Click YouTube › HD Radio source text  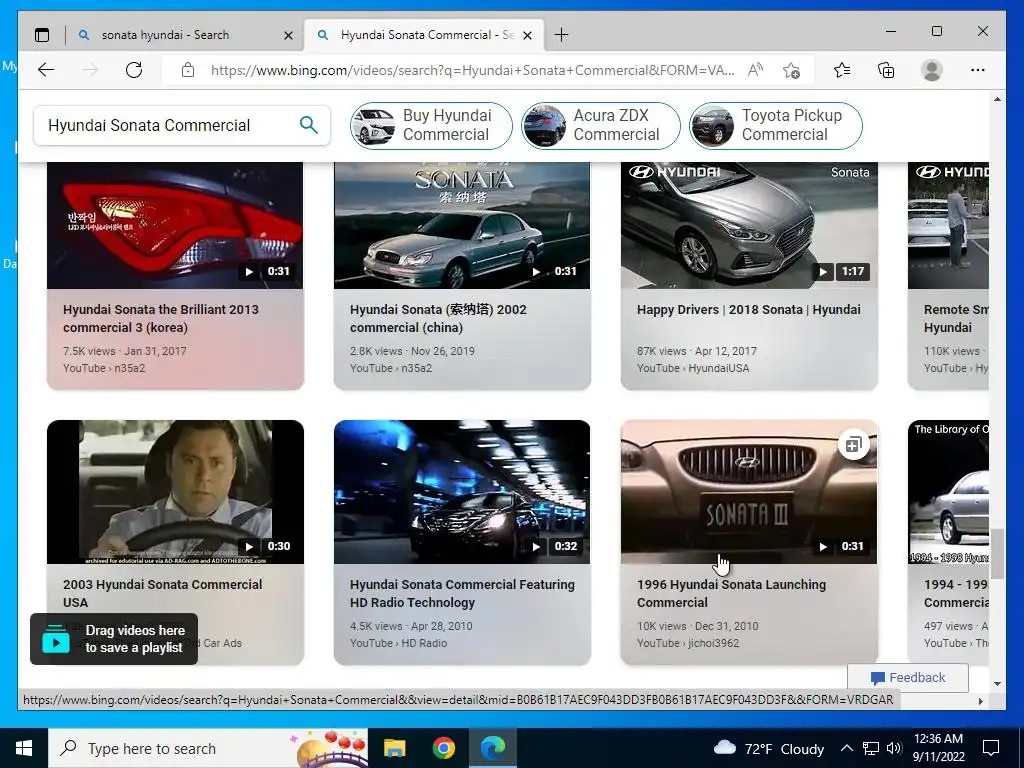click(398, 643)
